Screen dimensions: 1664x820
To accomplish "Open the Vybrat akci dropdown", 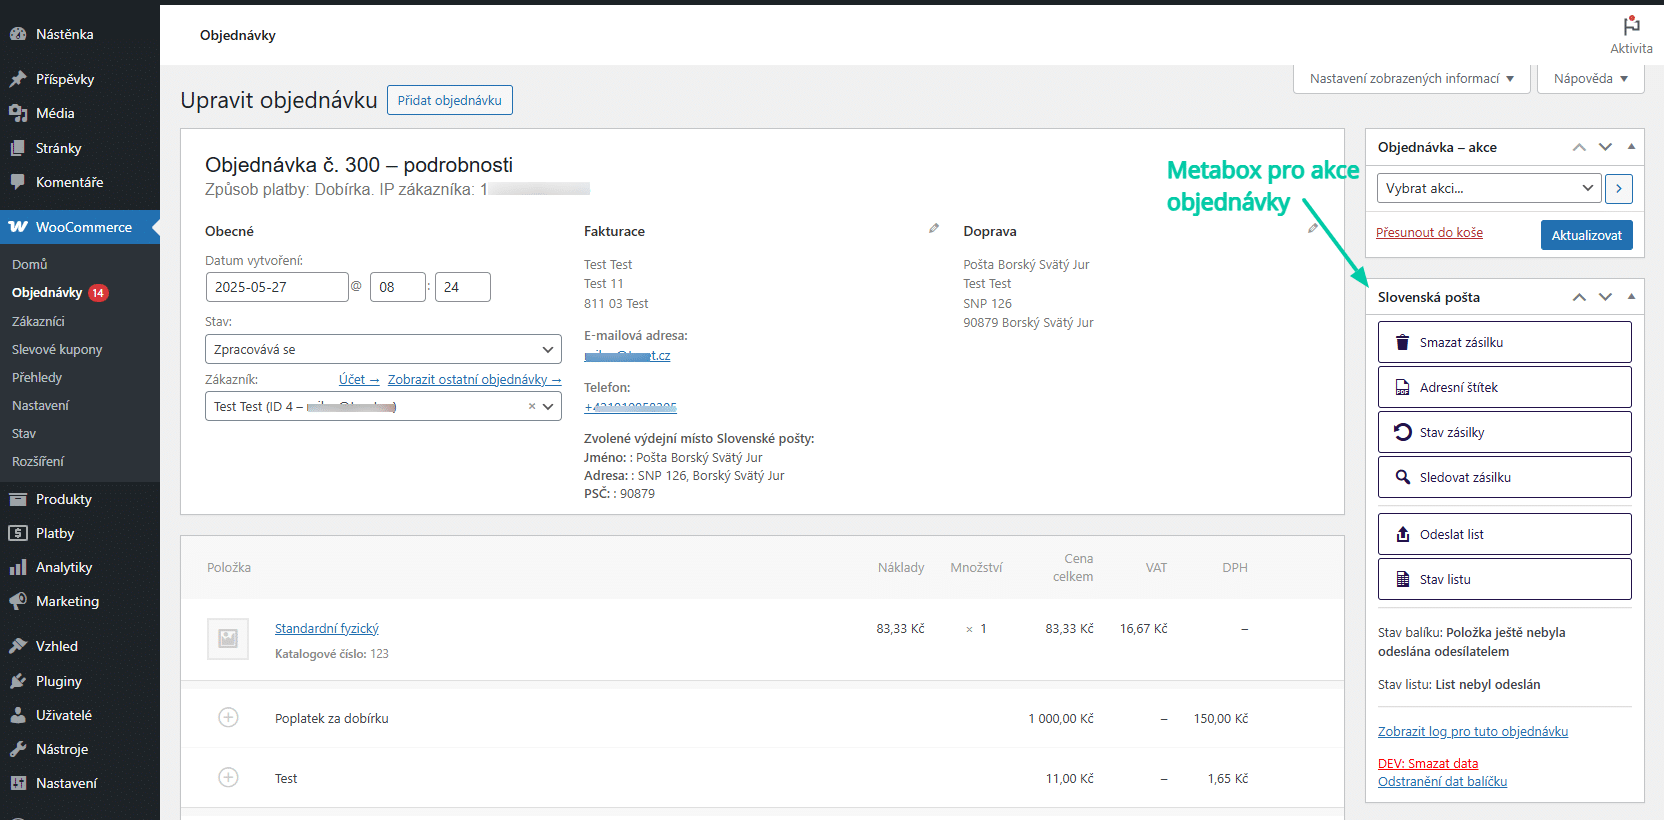I will (1488, 188).
